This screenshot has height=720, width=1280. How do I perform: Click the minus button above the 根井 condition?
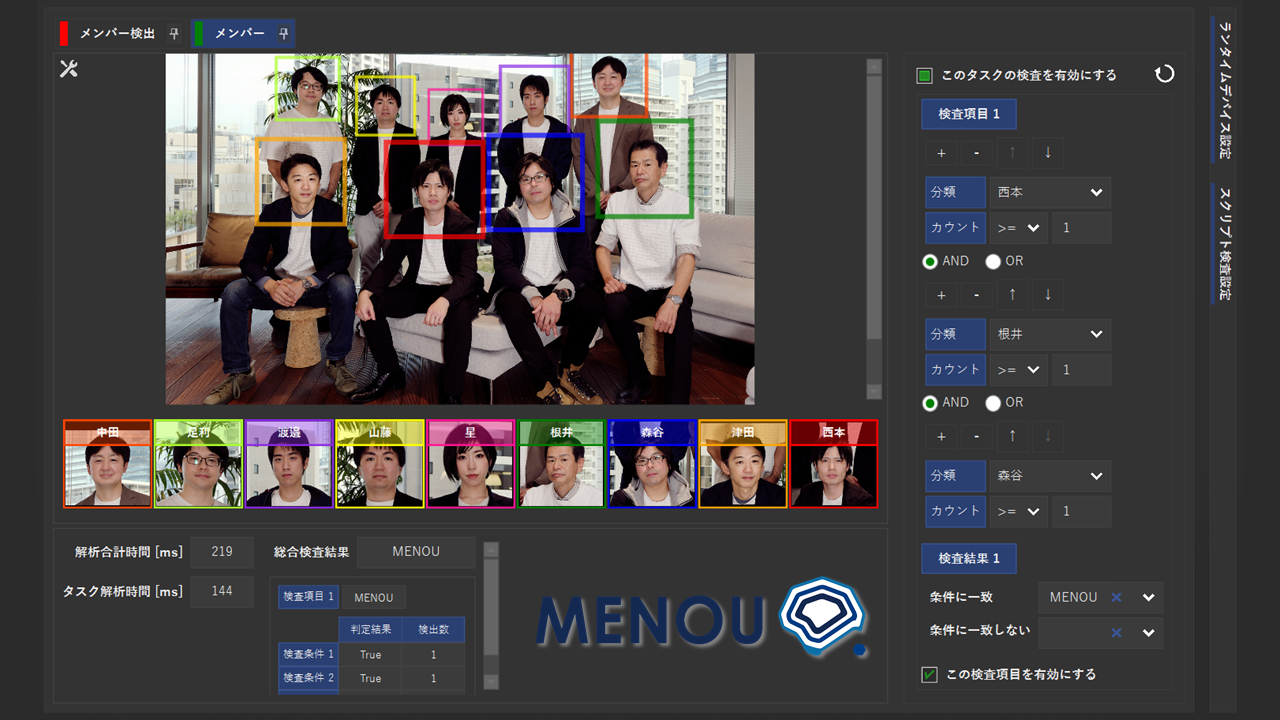(976, 295)
